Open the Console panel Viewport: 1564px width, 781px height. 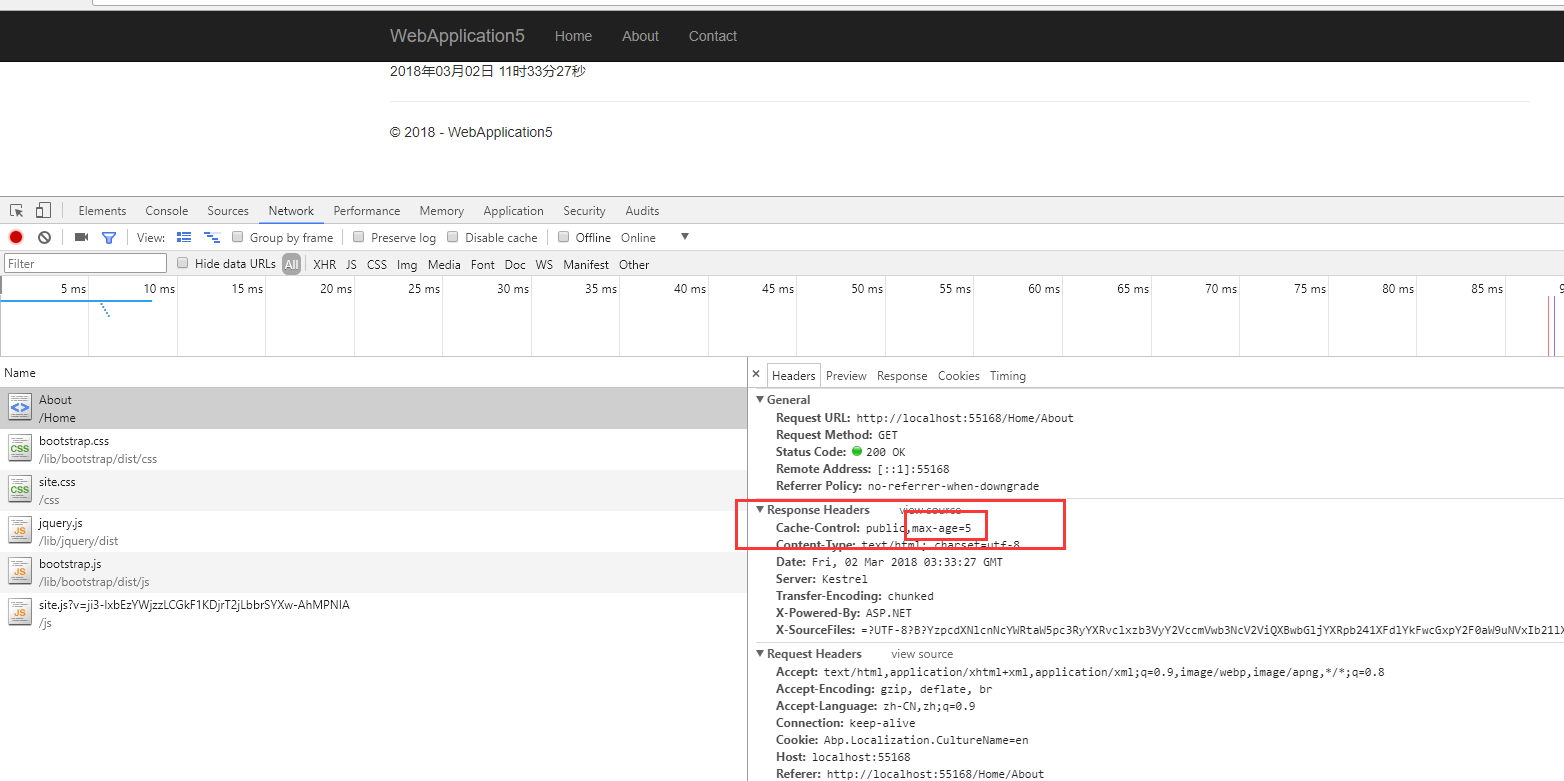(166, 210)
